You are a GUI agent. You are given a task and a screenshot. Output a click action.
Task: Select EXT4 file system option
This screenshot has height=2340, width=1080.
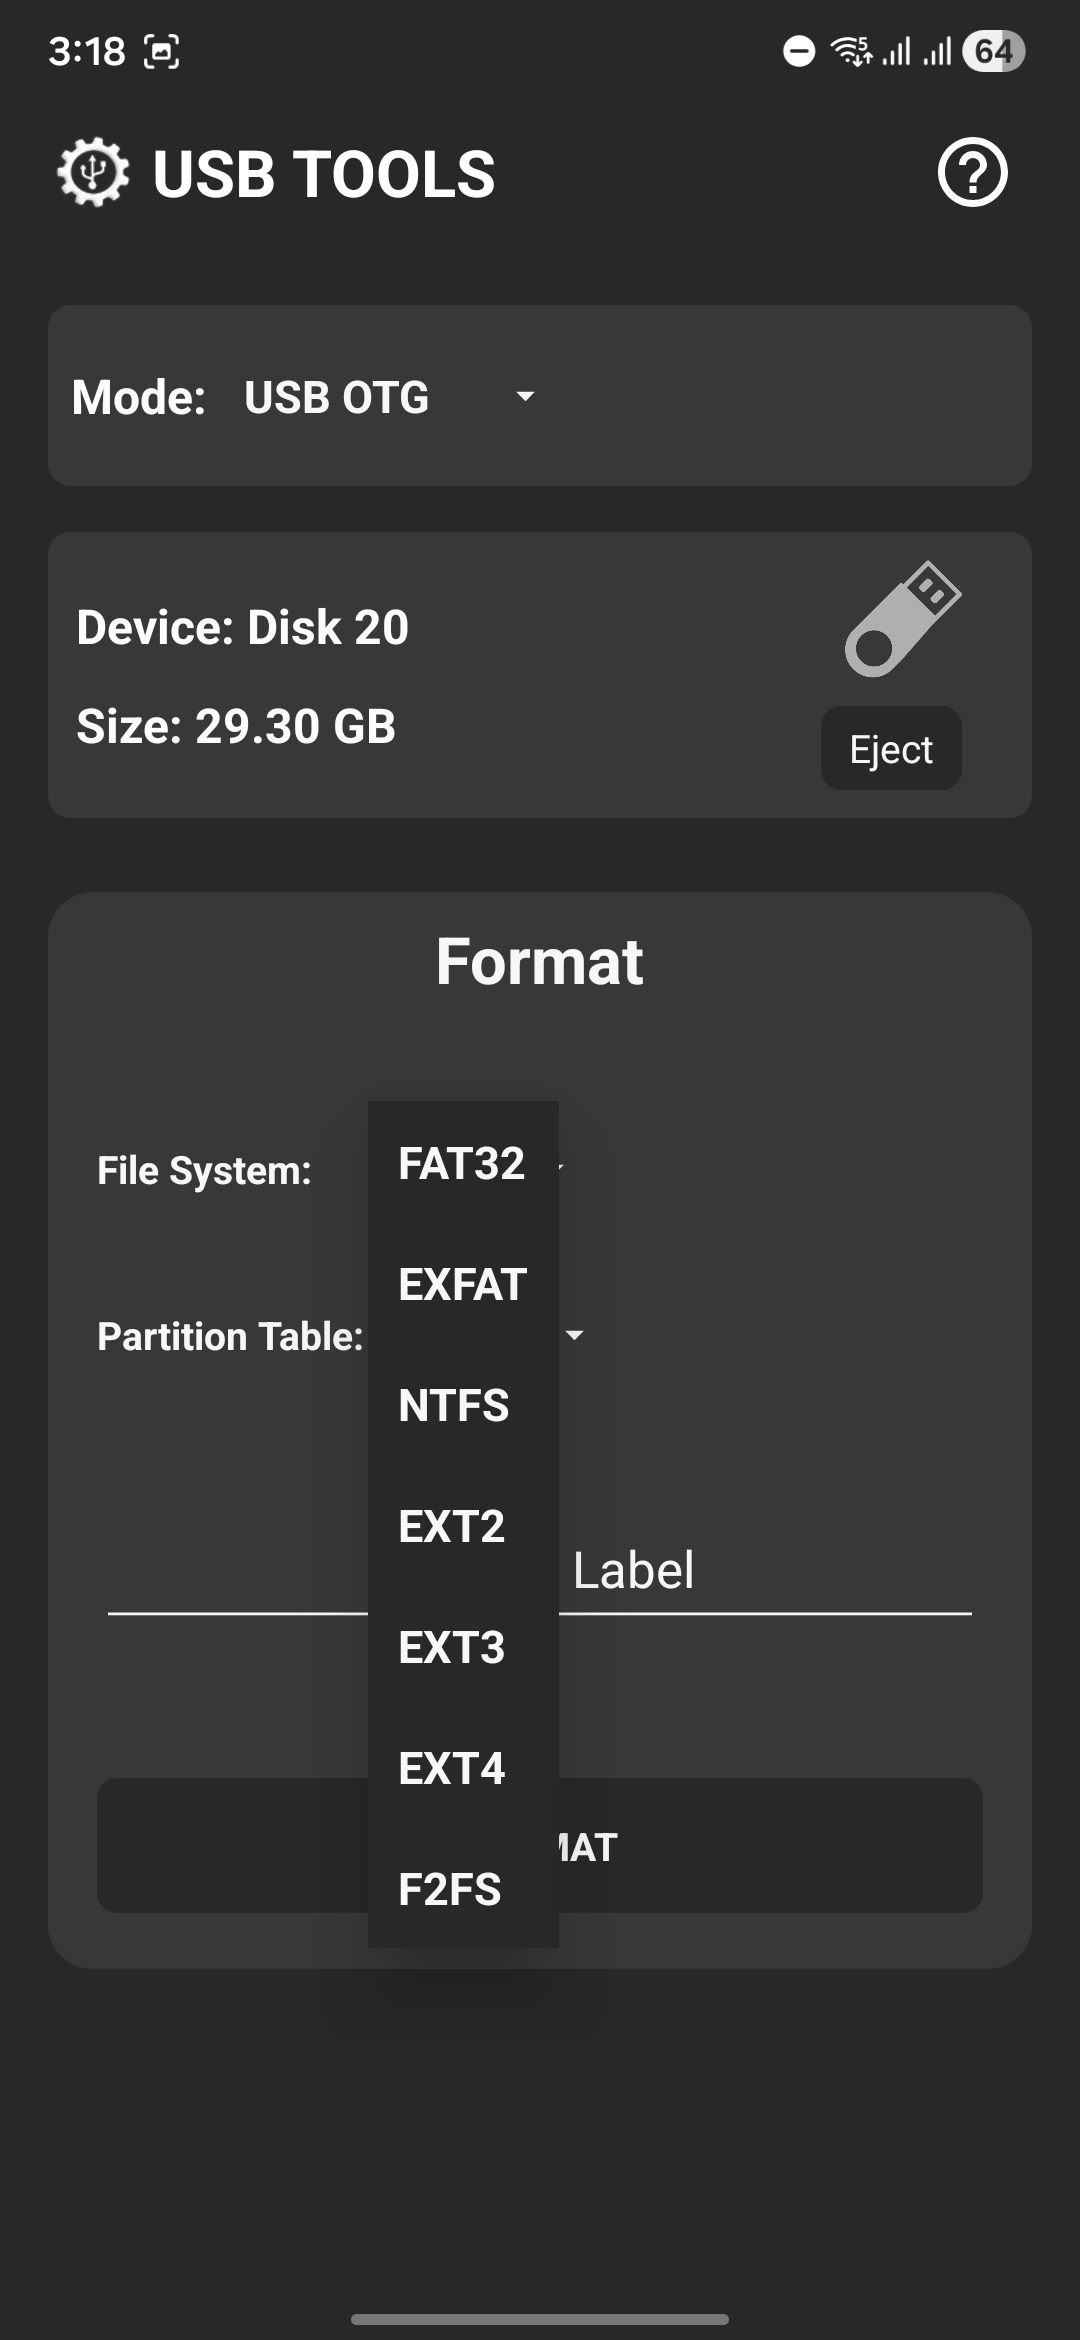point(452,1768)
